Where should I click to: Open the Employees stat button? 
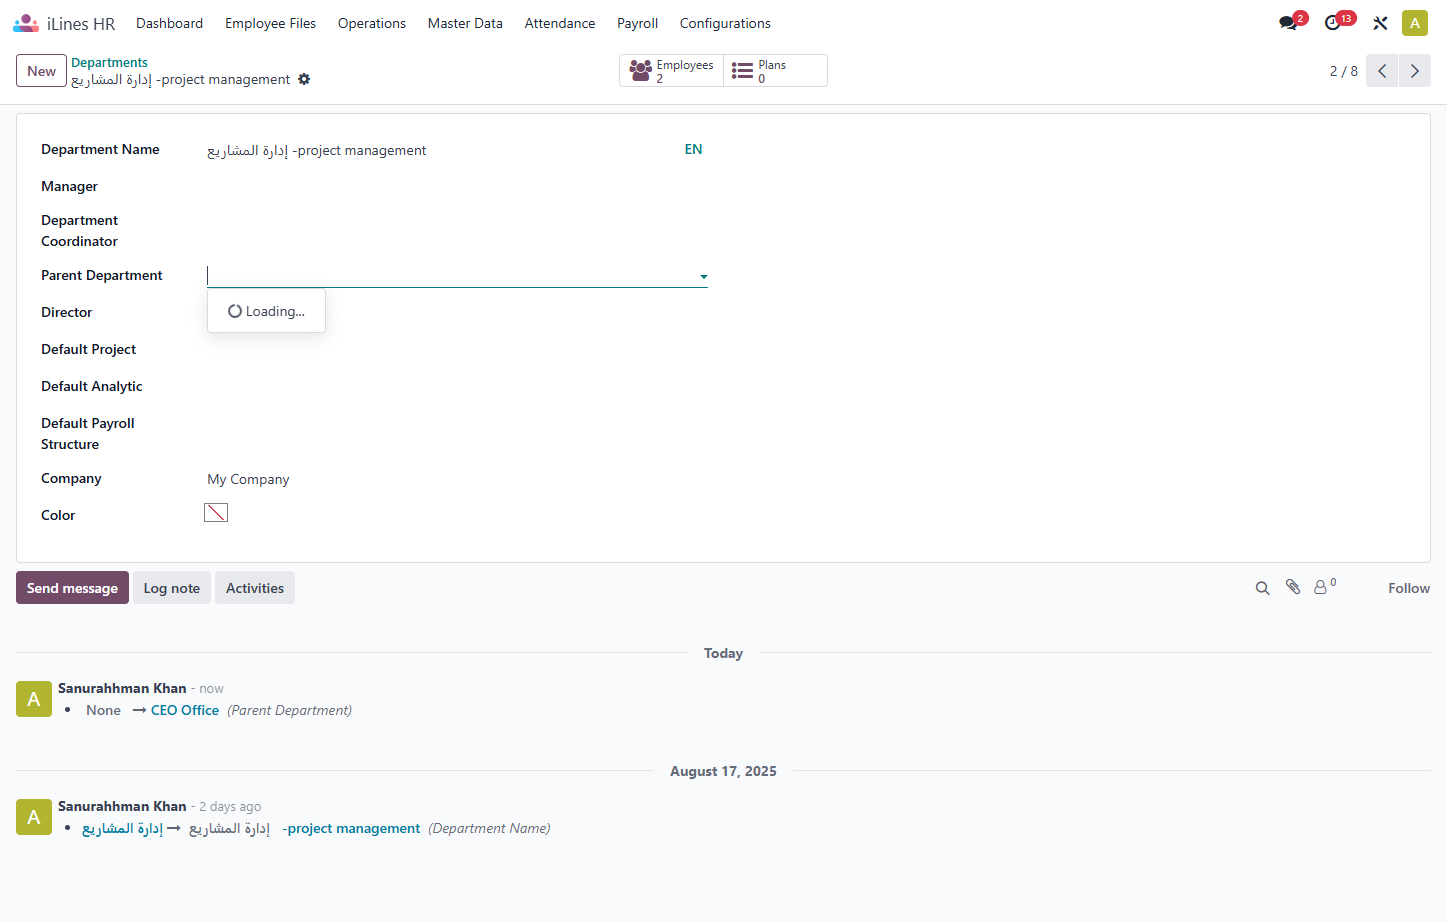(x=671, y=71)
